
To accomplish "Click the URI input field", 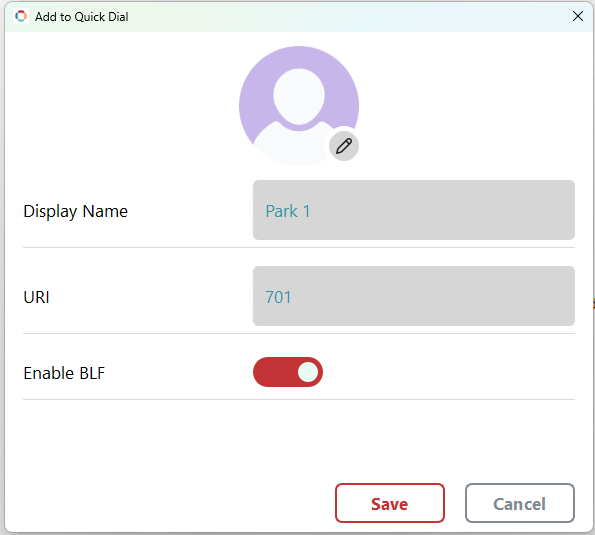I will click(414, 296).
